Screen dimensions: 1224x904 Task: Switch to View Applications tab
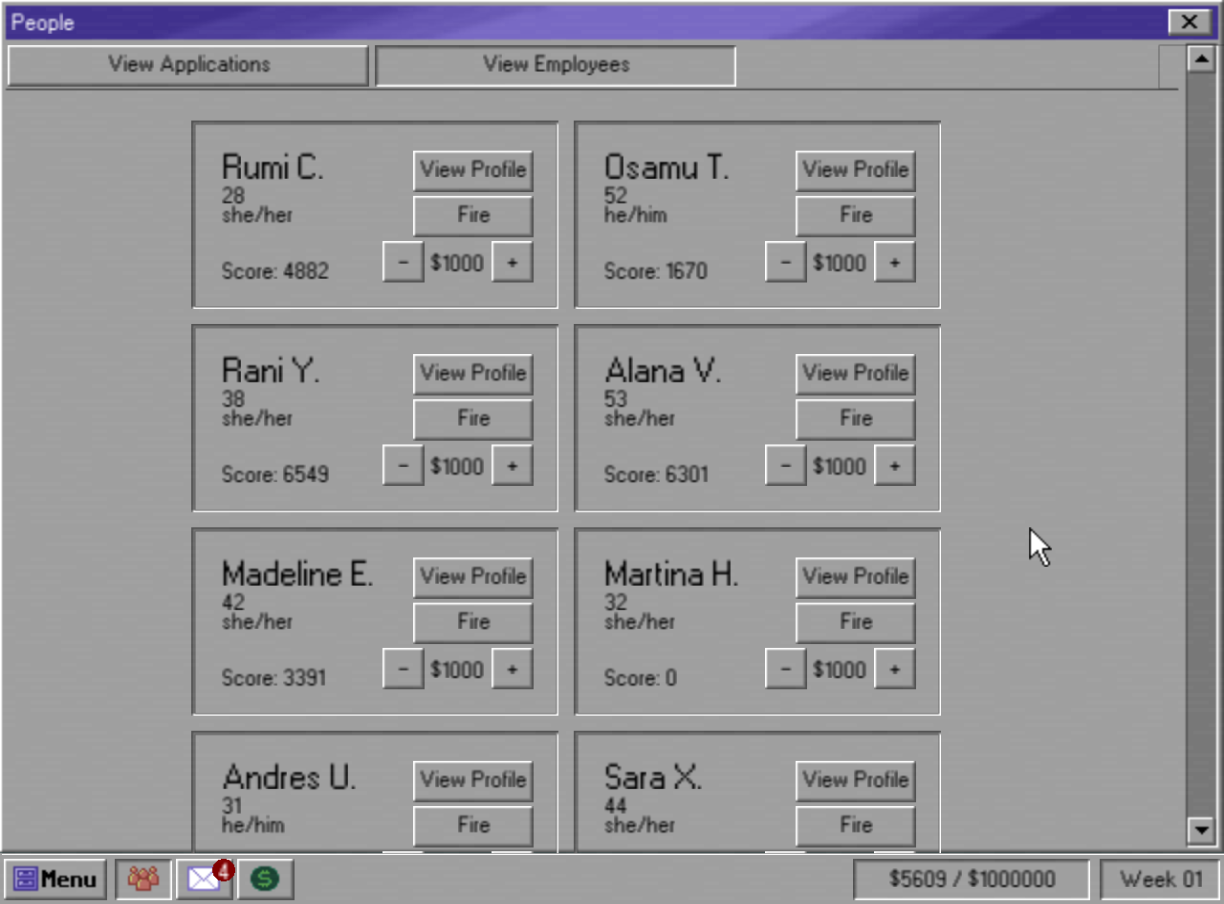click(189, 65)
